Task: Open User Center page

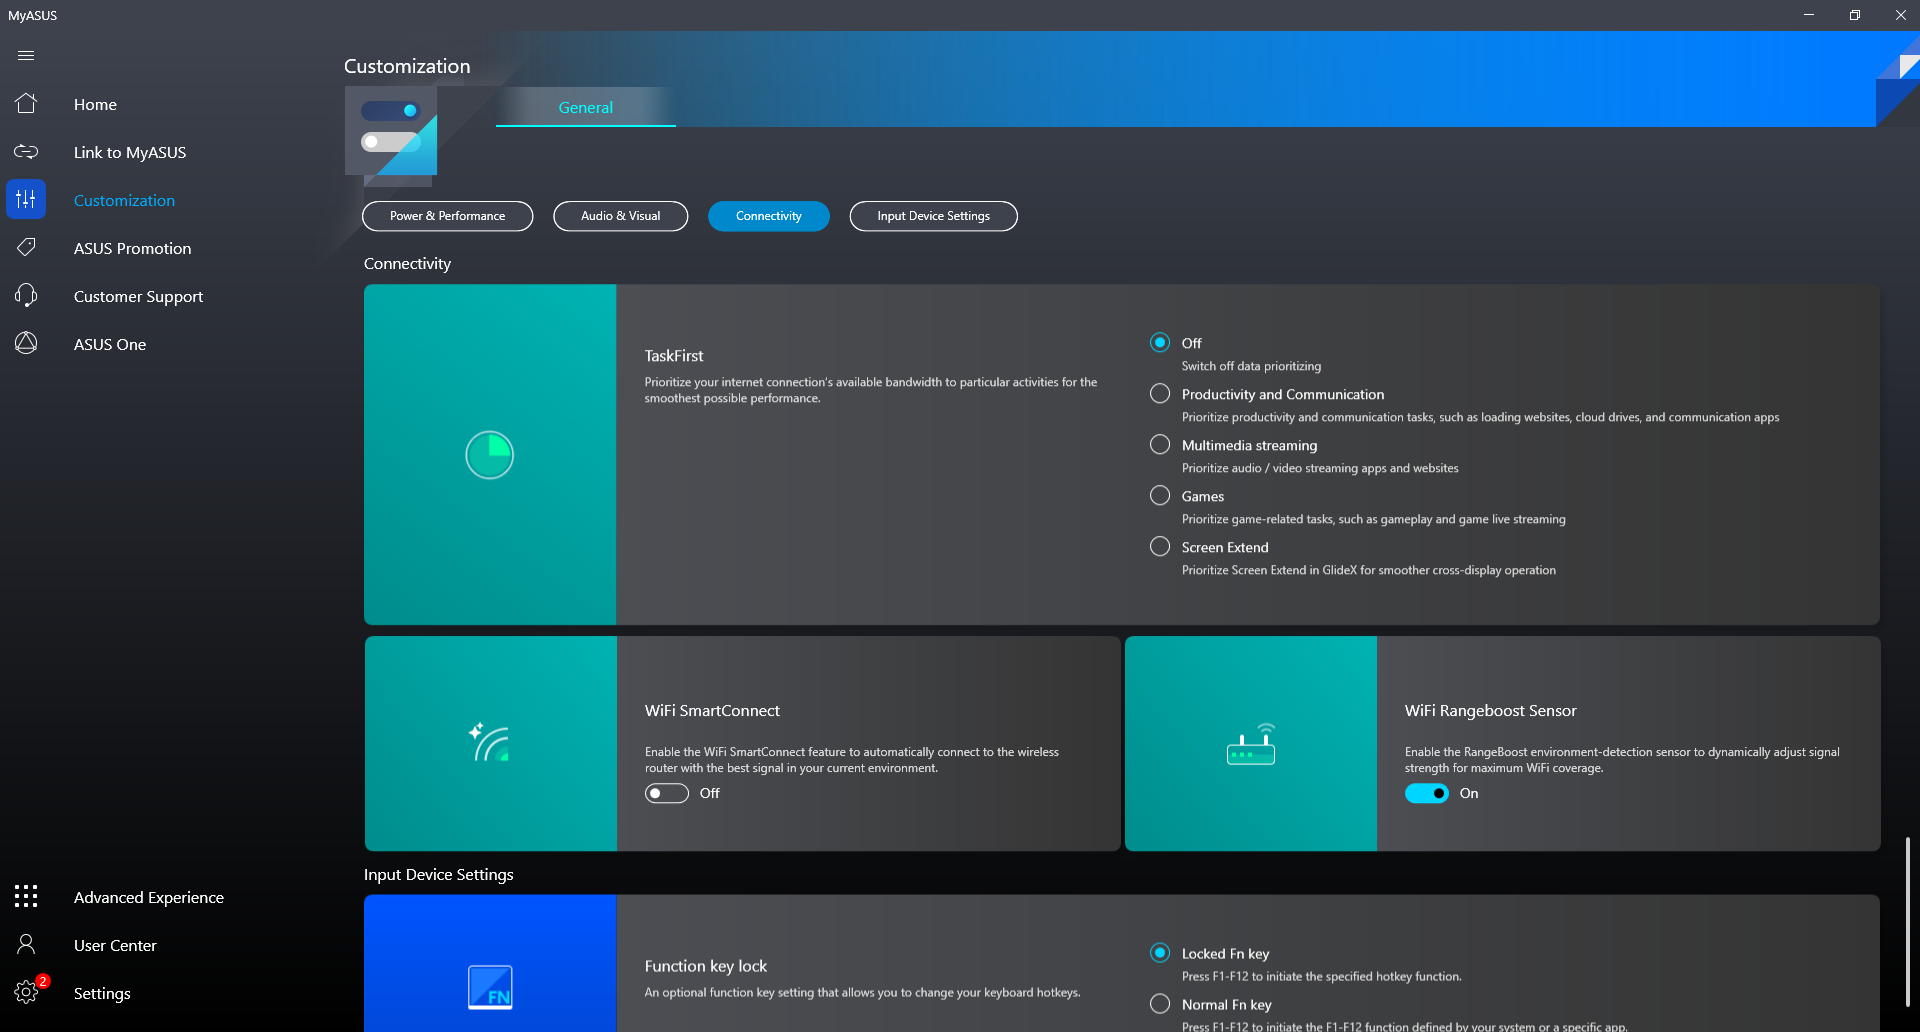Action: (115, 945)
